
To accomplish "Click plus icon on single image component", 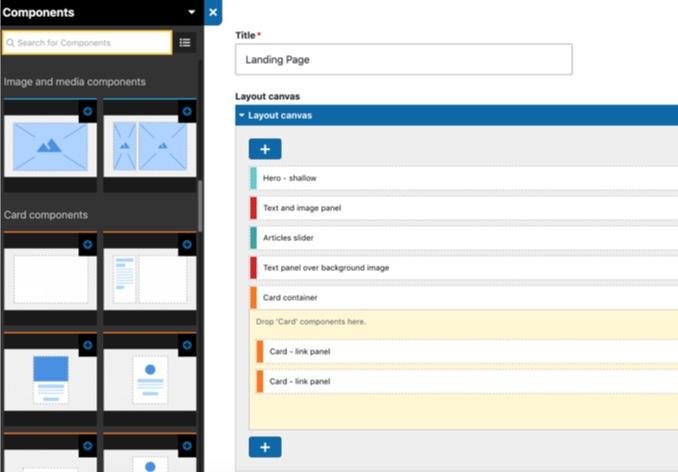I will [x=87, y=111].
